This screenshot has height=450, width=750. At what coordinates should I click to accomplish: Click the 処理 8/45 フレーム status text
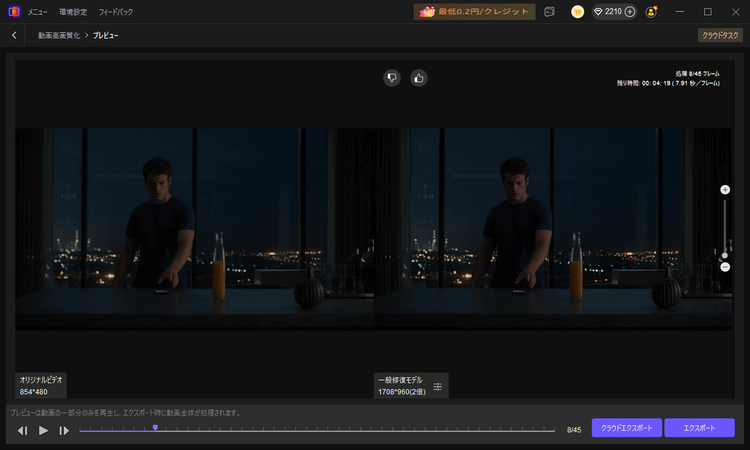697,74
